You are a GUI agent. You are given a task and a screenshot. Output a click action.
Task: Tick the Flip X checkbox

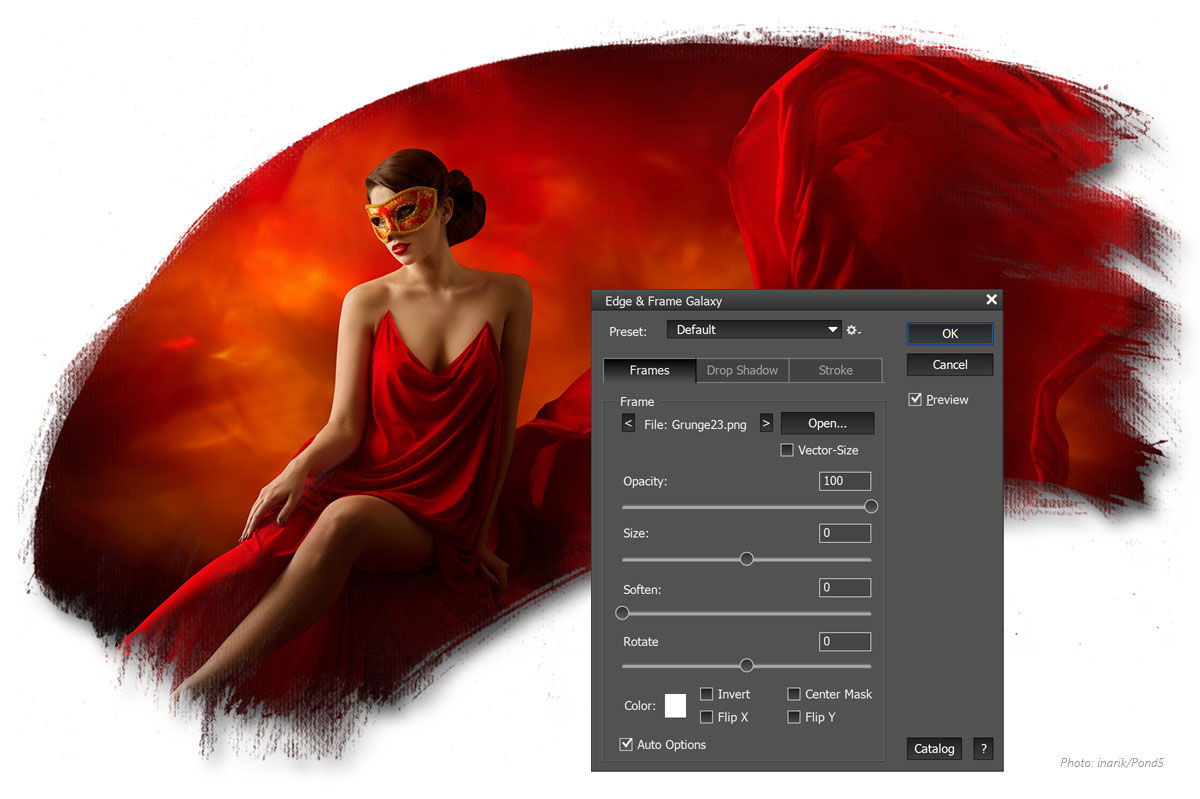click(707, 717)
